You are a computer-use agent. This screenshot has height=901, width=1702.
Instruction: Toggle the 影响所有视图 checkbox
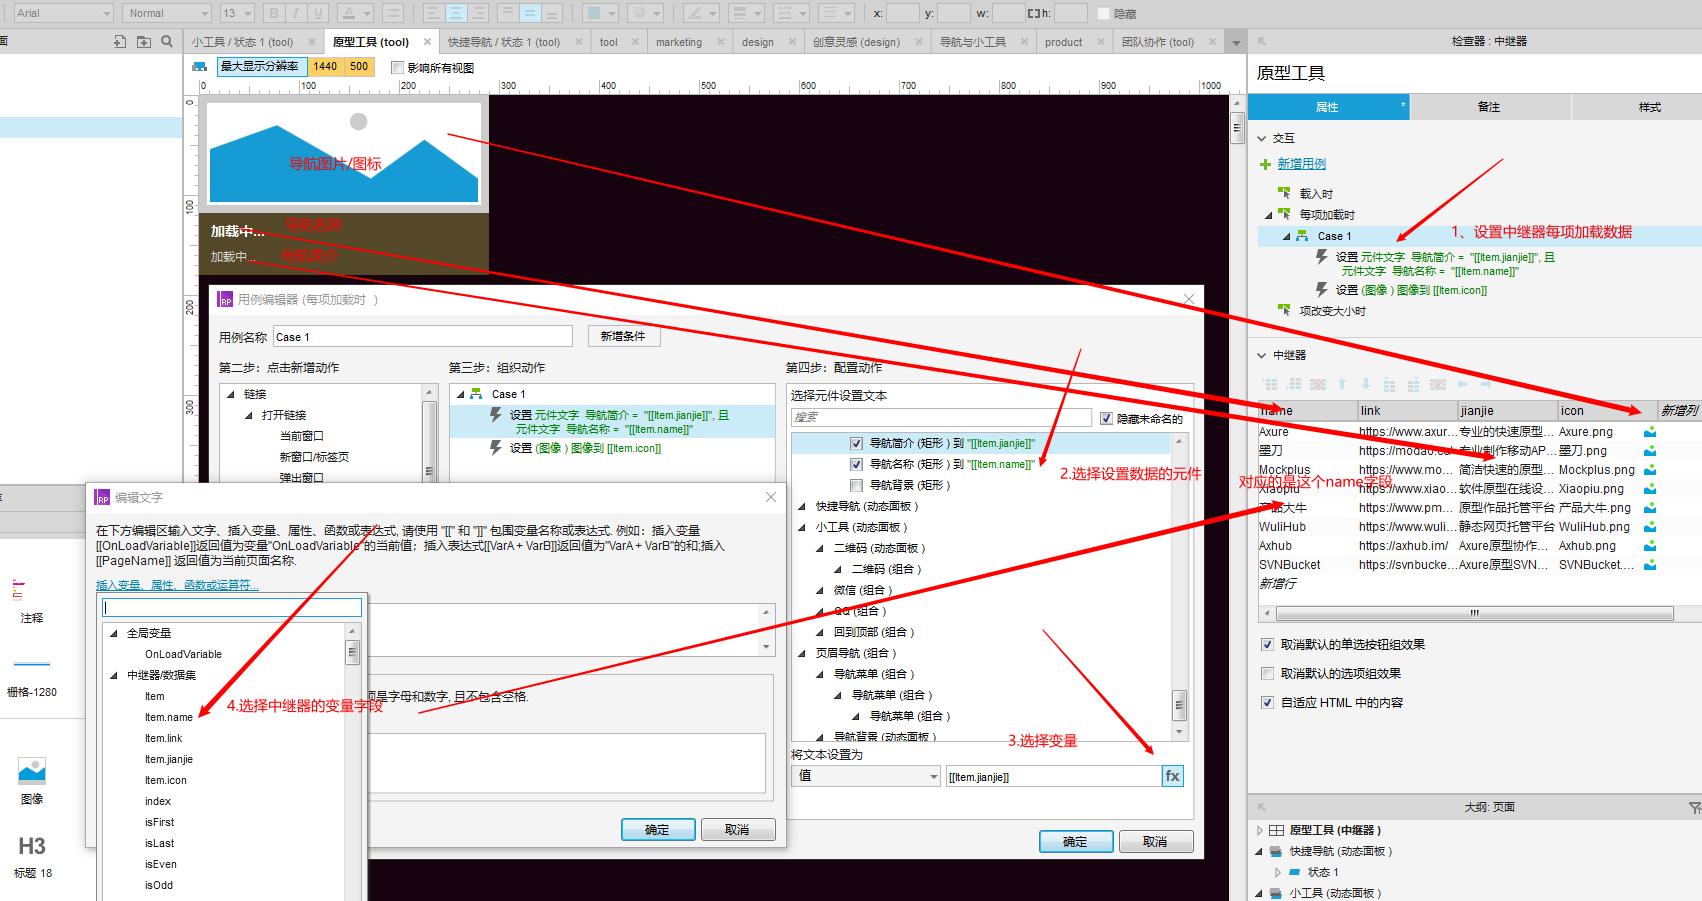397,68
